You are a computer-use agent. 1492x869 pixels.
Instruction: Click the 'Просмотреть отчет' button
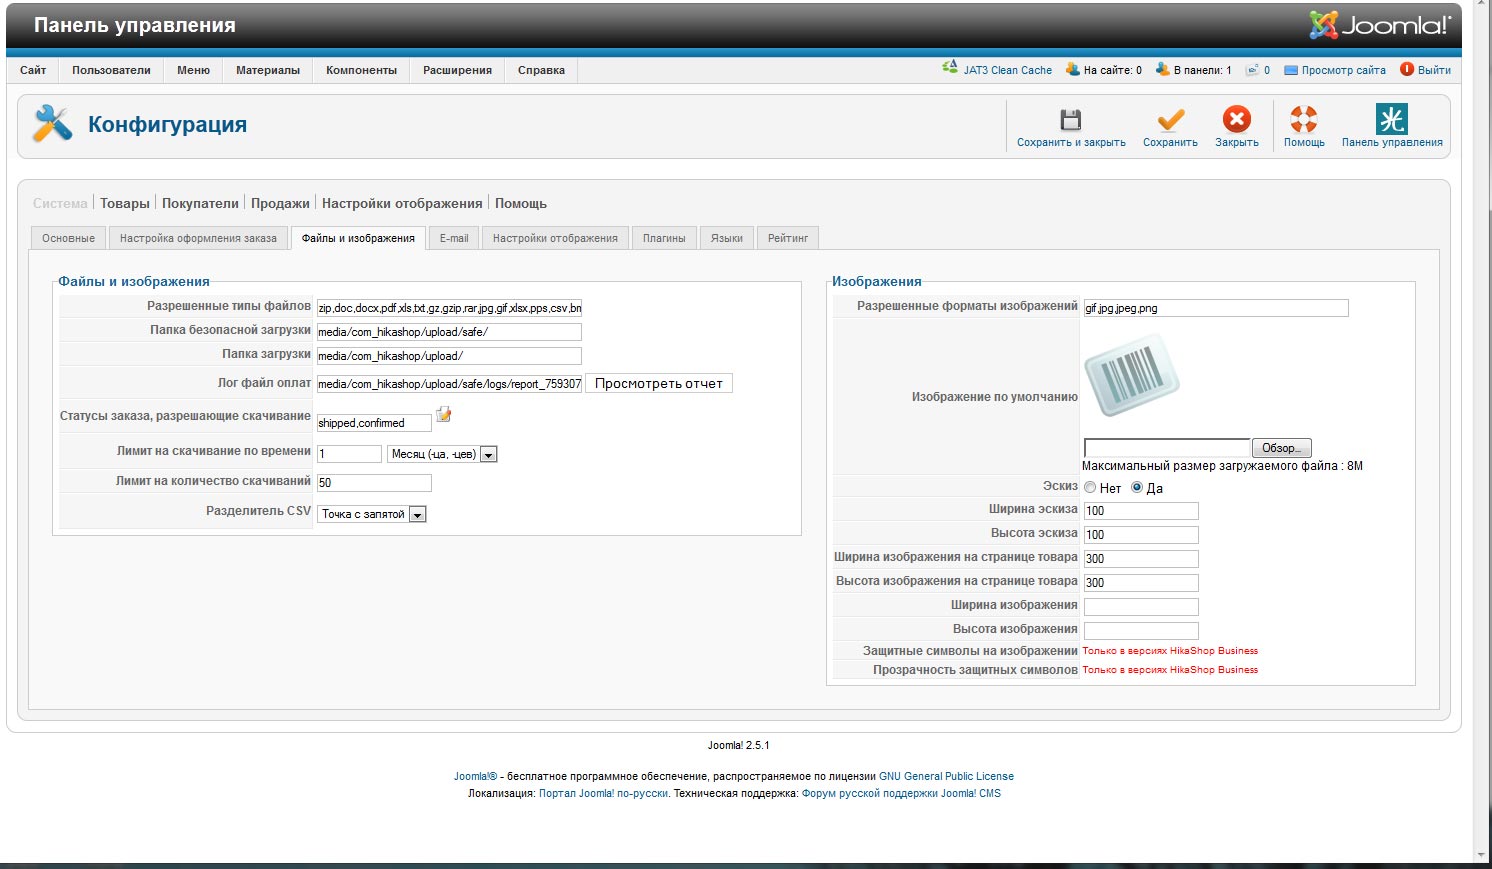pyautogui.click(x=658, y=384)
